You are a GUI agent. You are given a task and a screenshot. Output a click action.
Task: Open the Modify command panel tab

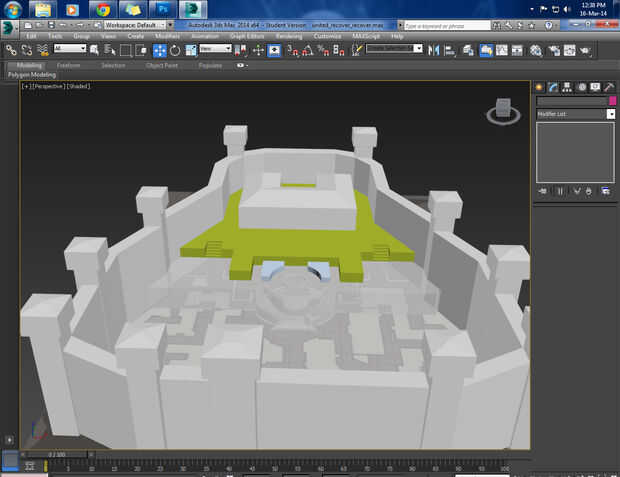[x=553, y=87]
